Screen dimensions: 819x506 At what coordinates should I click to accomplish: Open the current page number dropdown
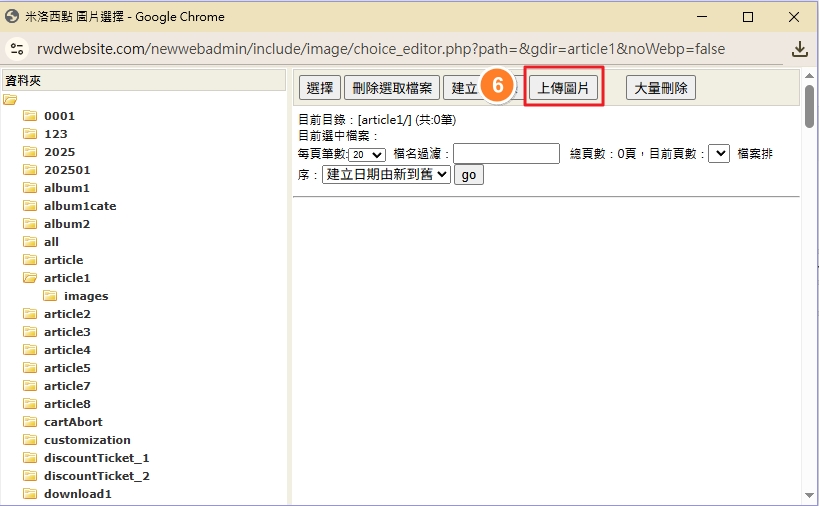point(718,154)
